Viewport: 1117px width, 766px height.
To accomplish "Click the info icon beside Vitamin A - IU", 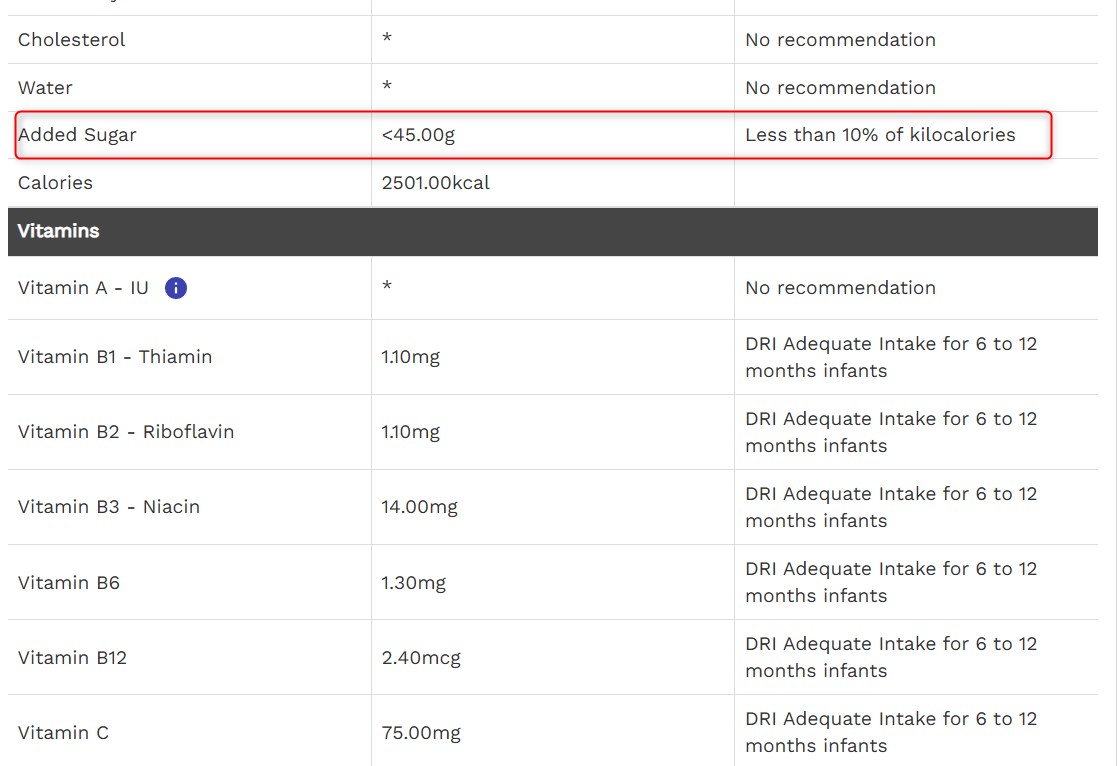I will (176, 288).
